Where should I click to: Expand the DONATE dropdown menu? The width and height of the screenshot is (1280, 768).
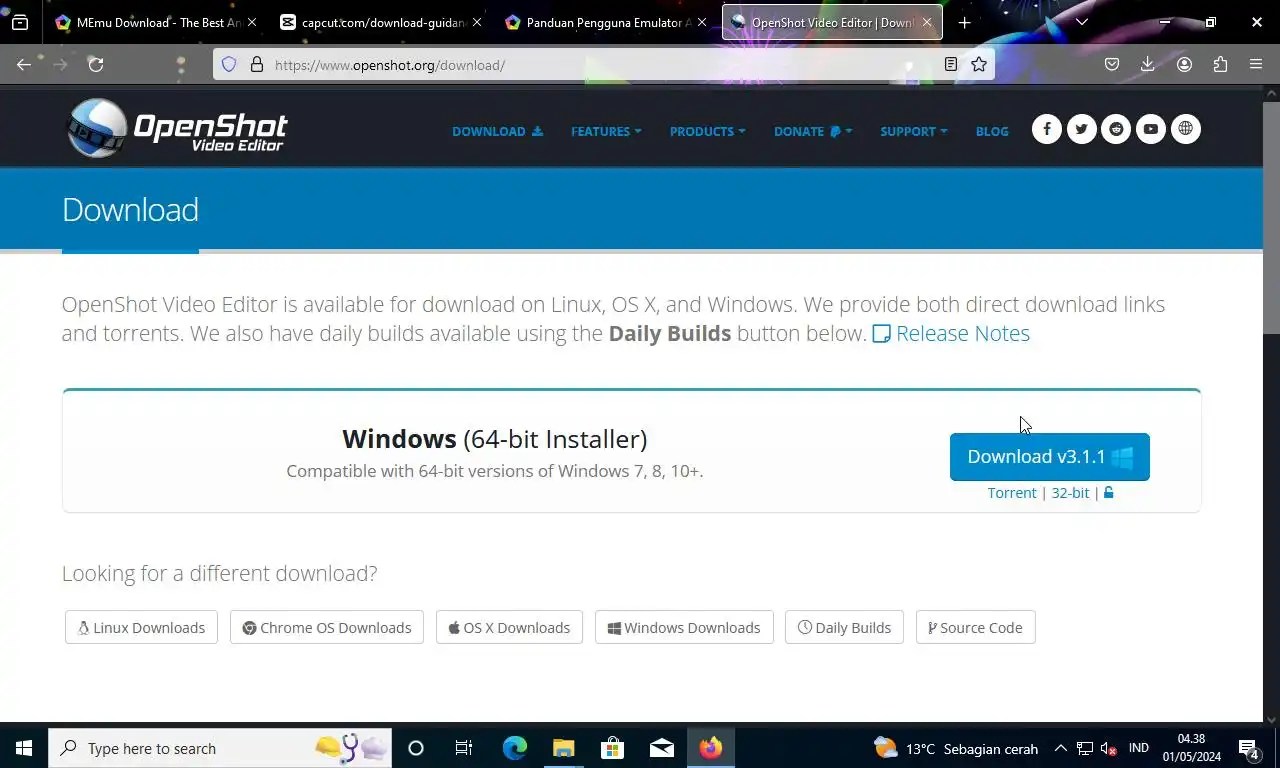click(x=813, y=131)
